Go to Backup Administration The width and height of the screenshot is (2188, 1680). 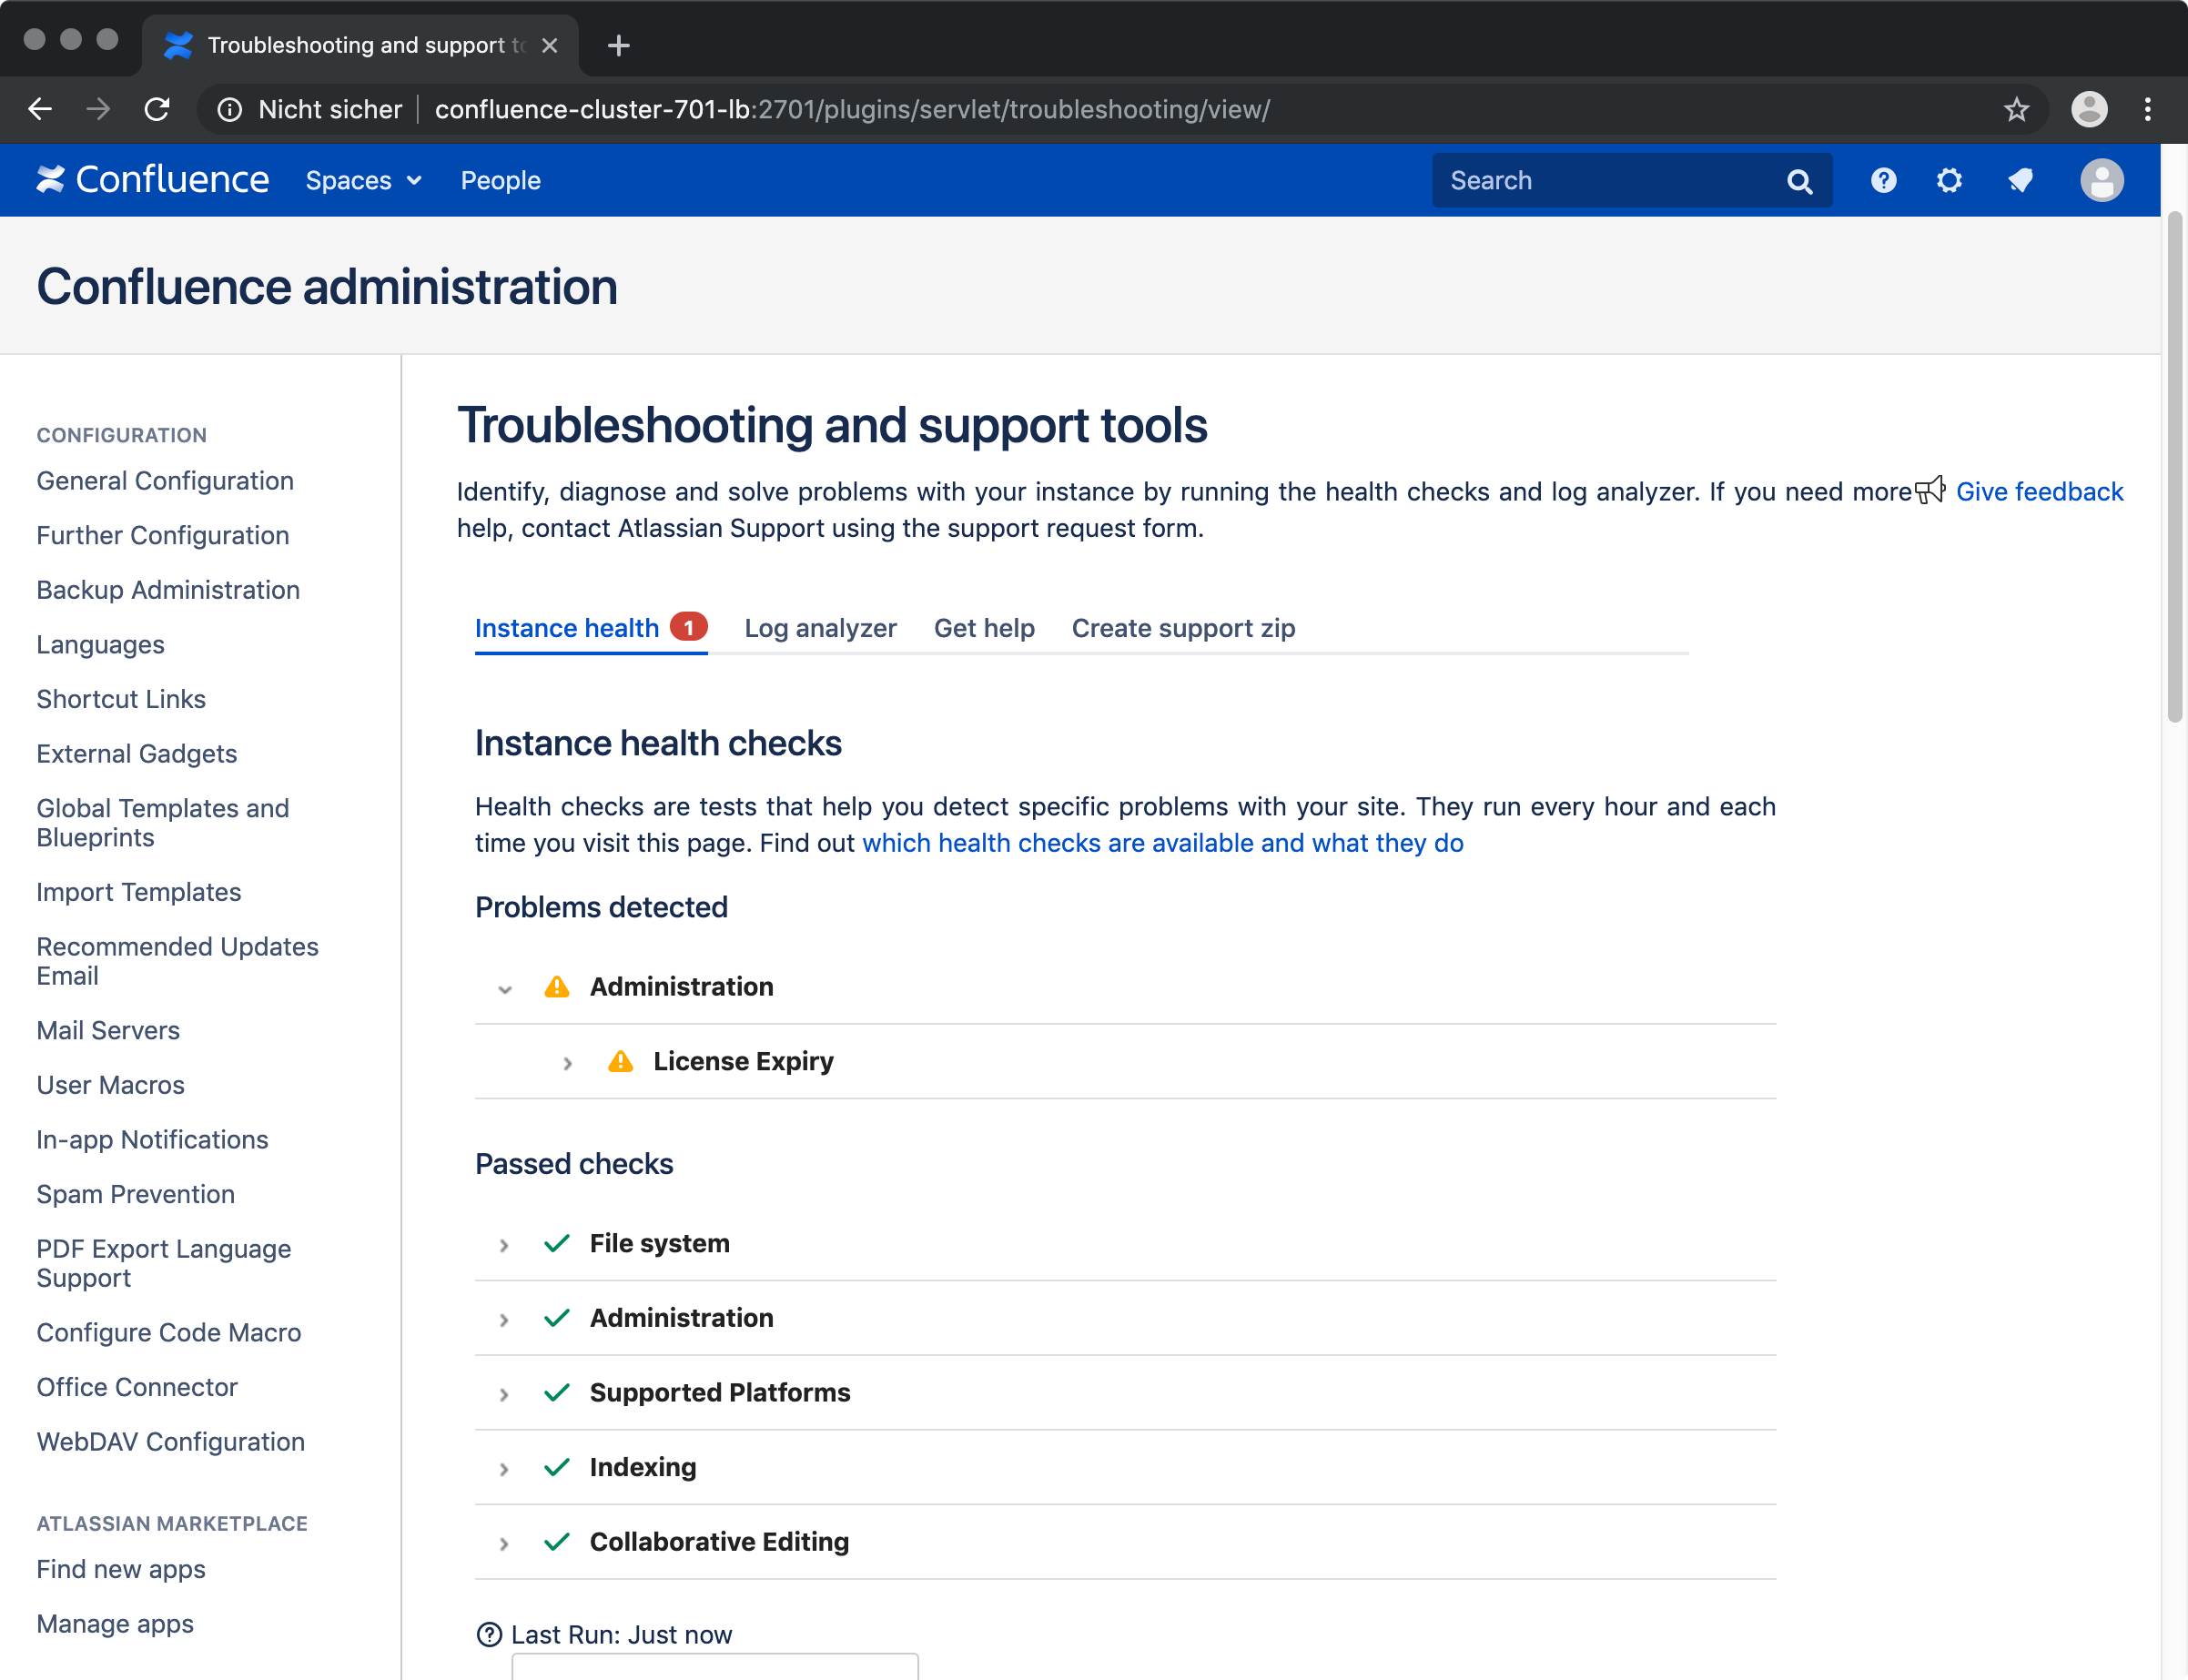click(168, 590)
